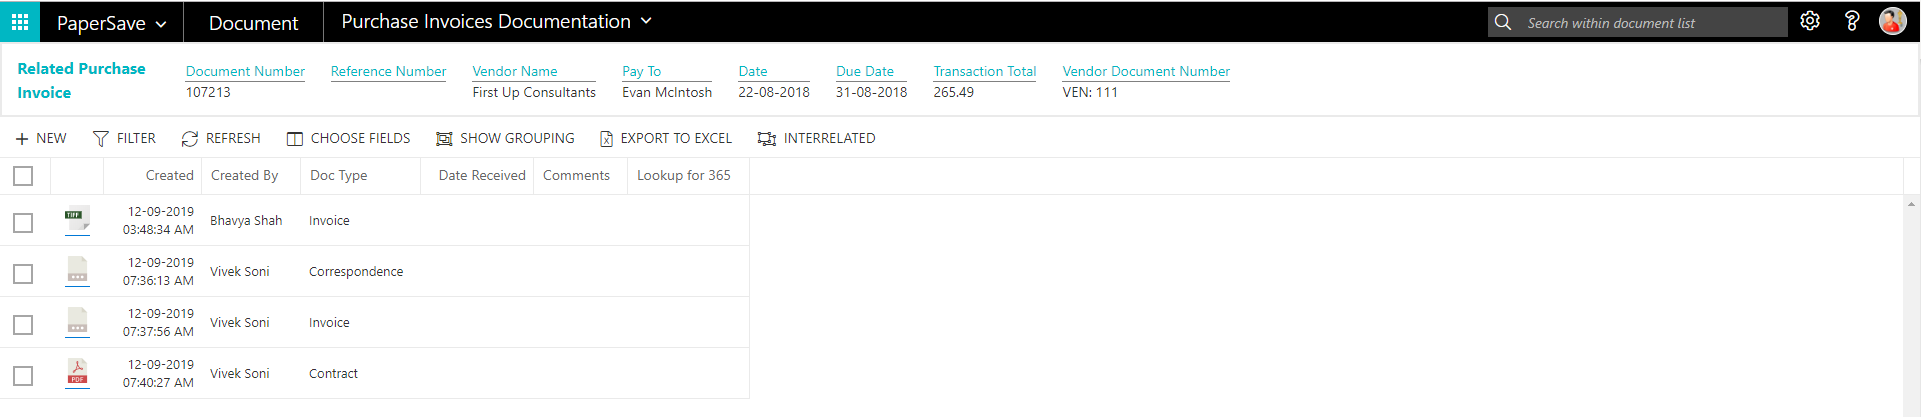Open the PDF icon in Contract row
The image size is (1921, 417).
(77, 373)
